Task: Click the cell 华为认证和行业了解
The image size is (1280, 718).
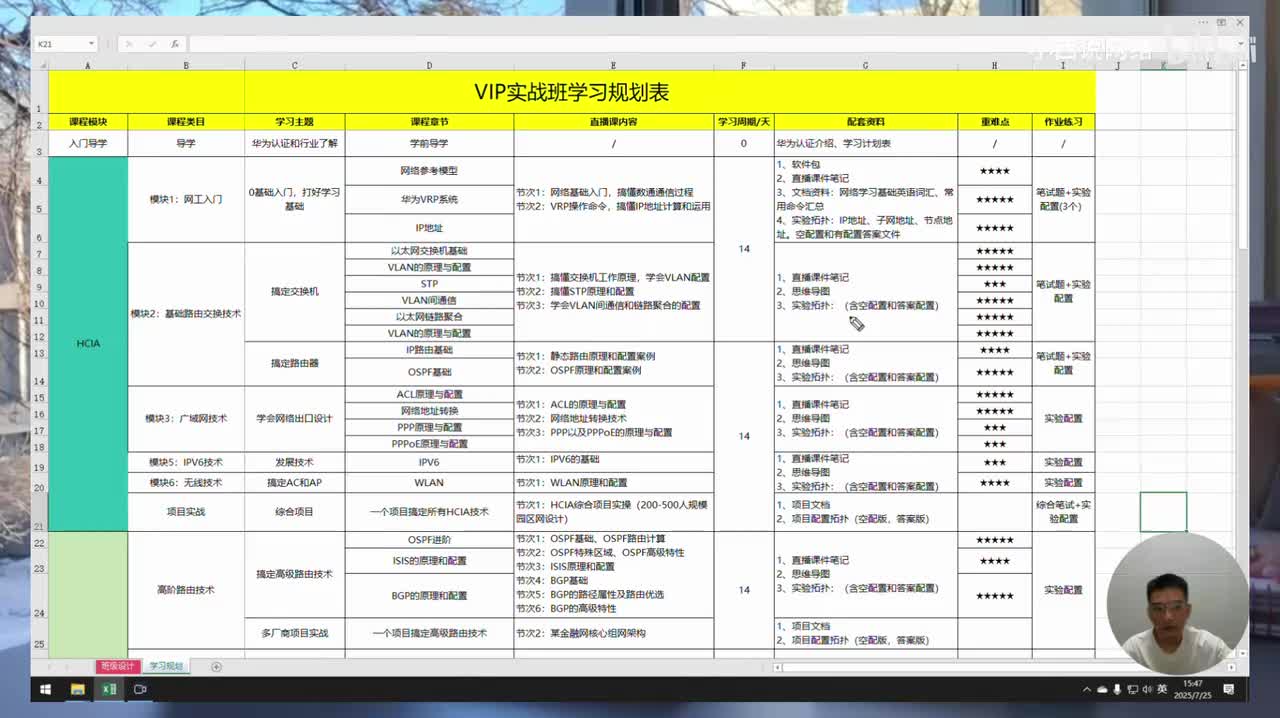Action: pos(295,143)
